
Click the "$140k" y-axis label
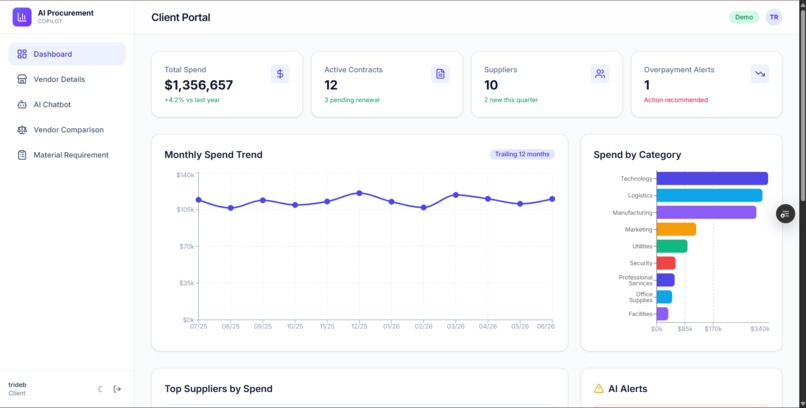click(185, 175)
